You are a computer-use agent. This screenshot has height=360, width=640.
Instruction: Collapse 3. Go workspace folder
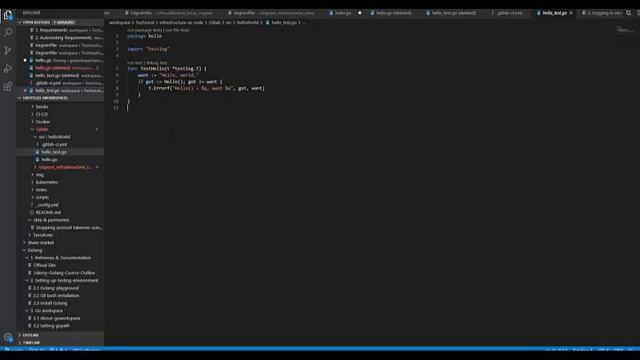coord(46,311)
